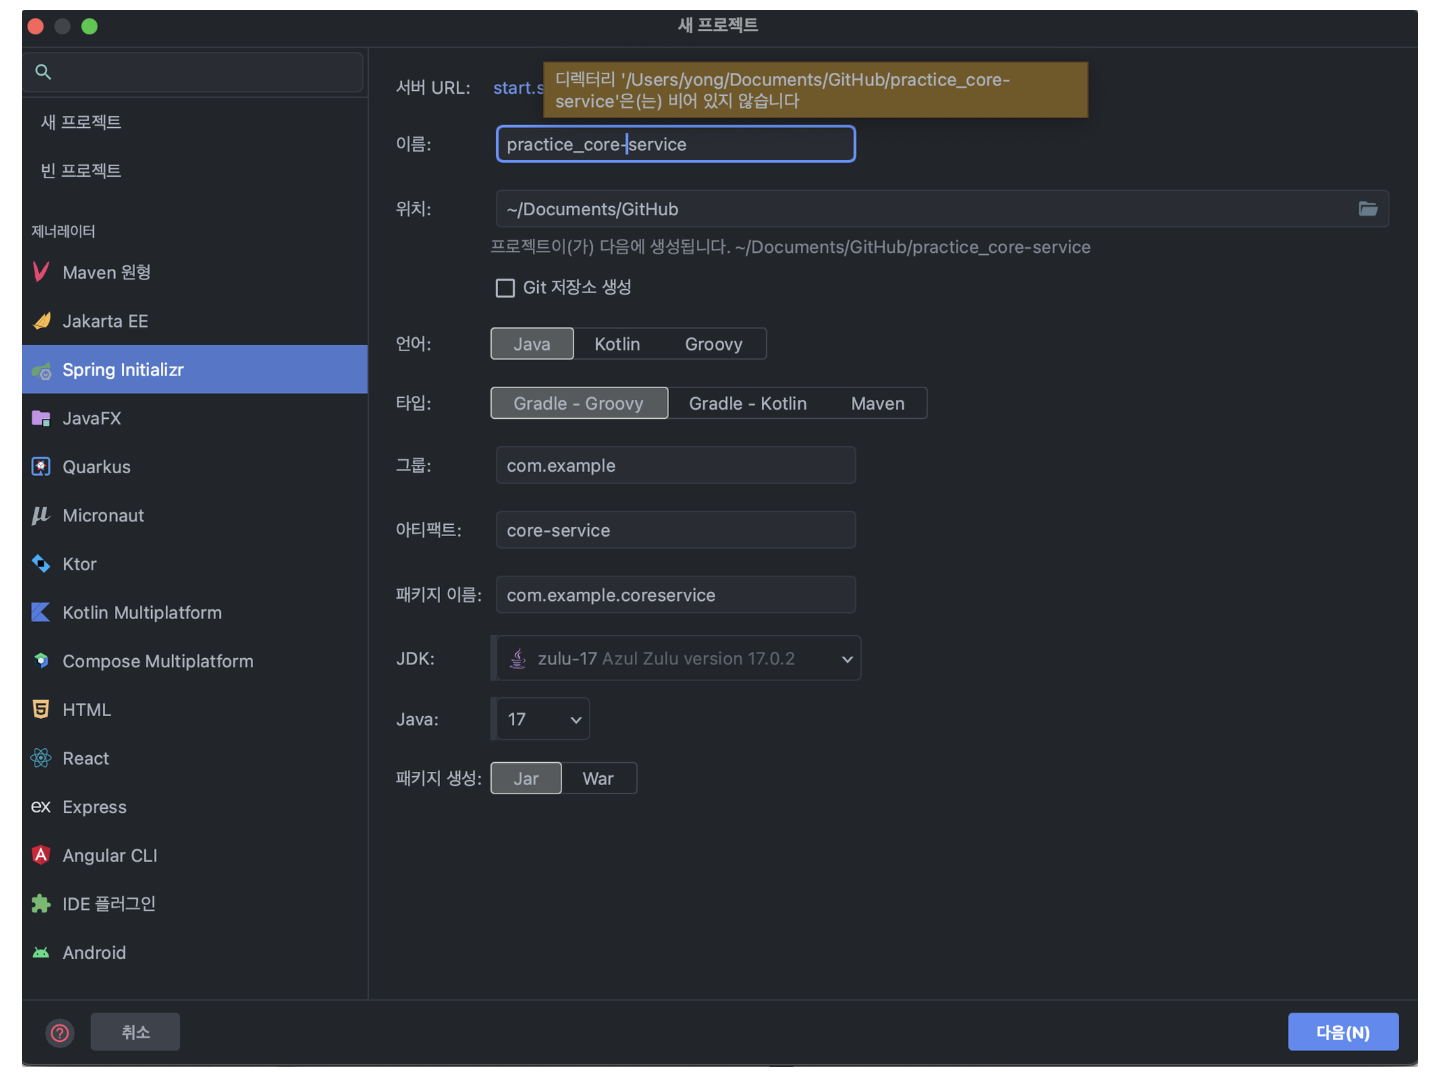Click the React atom icon

tap(41, 758)
